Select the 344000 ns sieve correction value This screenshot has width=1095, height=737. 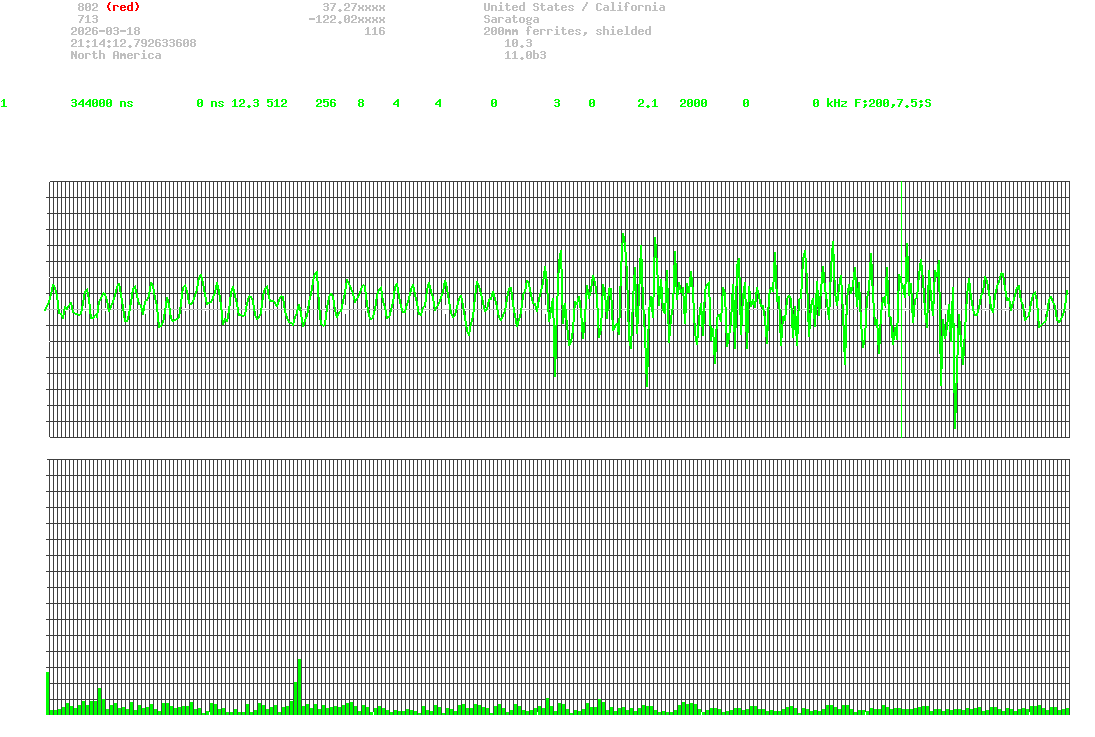click(101, 103)
